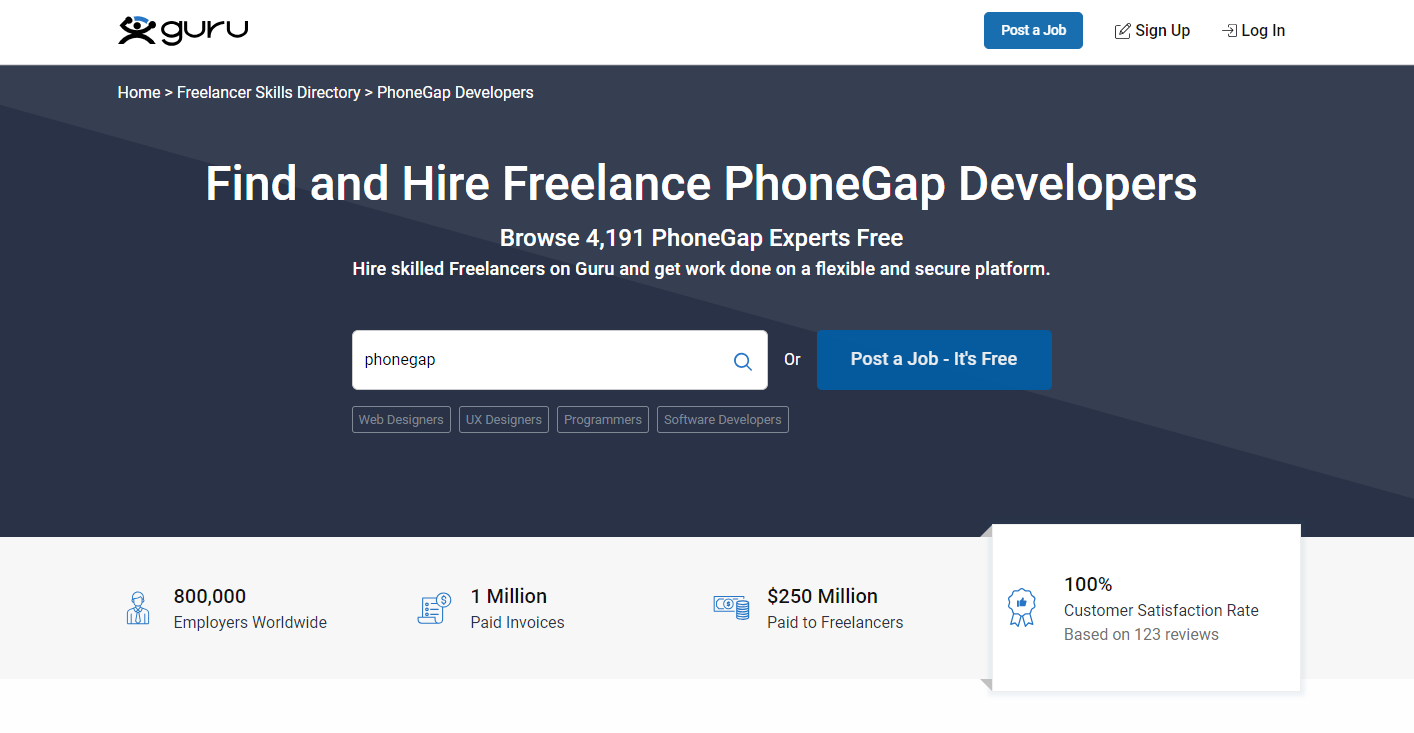The height and width of the screenshot is (733, 1414).
Task: Open Freelancer Skills Directory breadcrumb
Action: click(268, 93)
